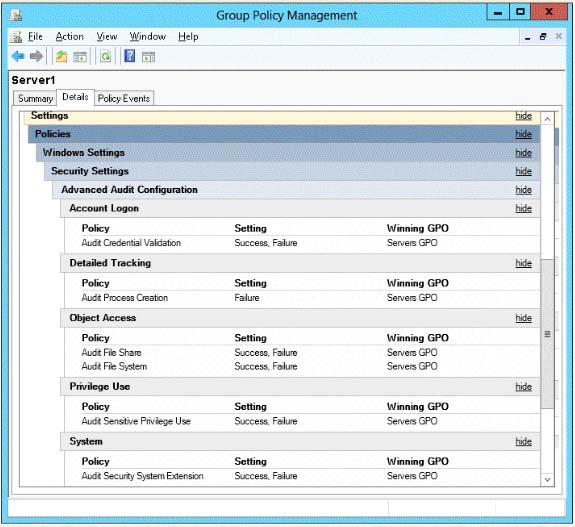Viewport: 575px width, 527px height.
Task: Hide the Account Logon section
Action: (523, 208)
